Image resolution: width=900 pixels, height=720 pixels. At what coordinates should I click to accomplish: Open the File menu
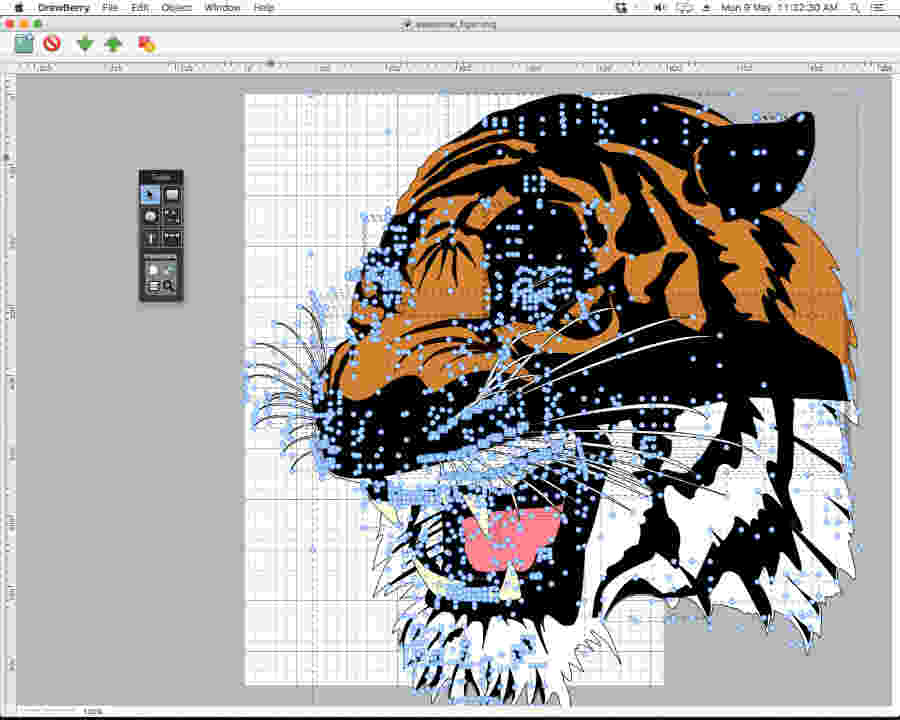tap(110, 7)
